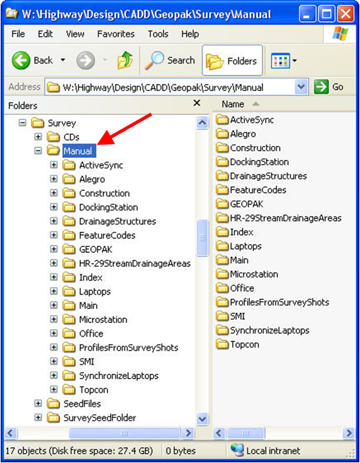Open the Views icon menu
360x463 pixels.
pos(280,61)
